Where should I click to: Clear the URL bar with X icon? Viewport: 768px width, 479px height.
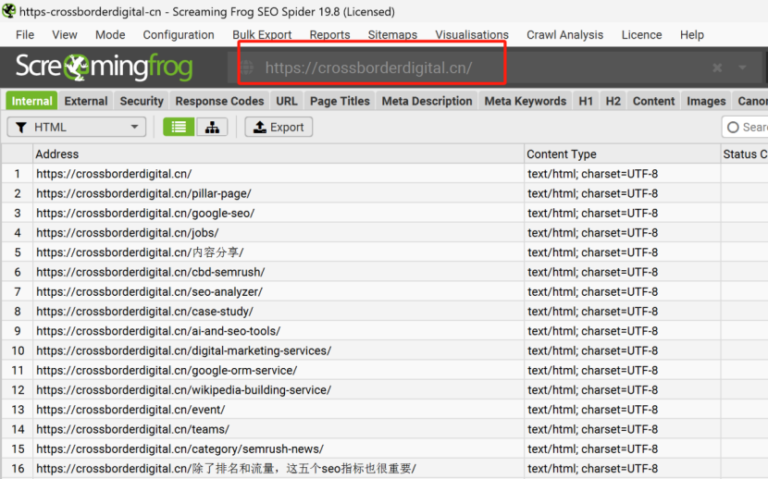[717, 68]
